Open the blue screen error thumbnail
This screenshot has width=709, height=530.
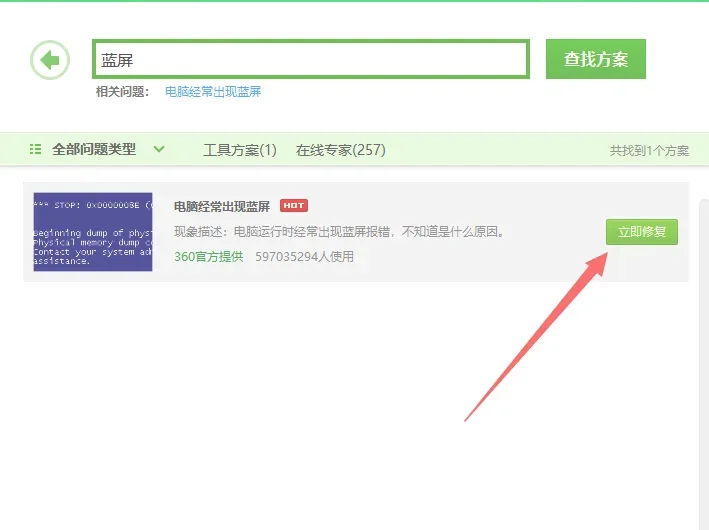(x=93, y=232)
